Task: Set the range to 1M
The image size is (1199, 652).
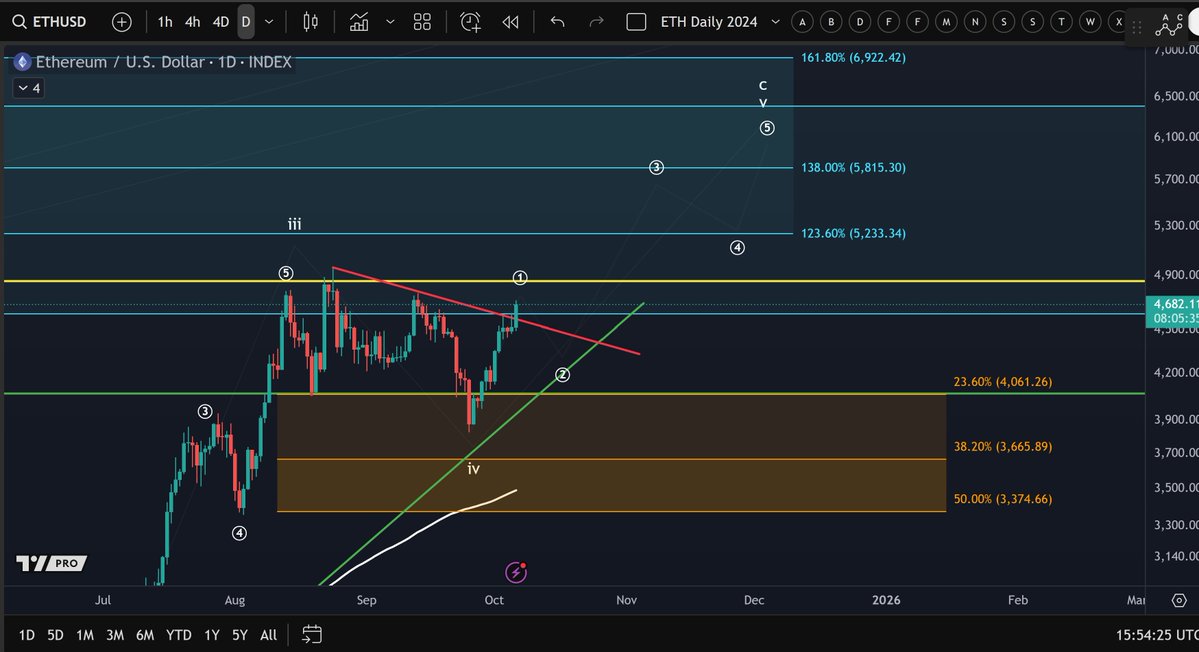Action: [85, 634]
